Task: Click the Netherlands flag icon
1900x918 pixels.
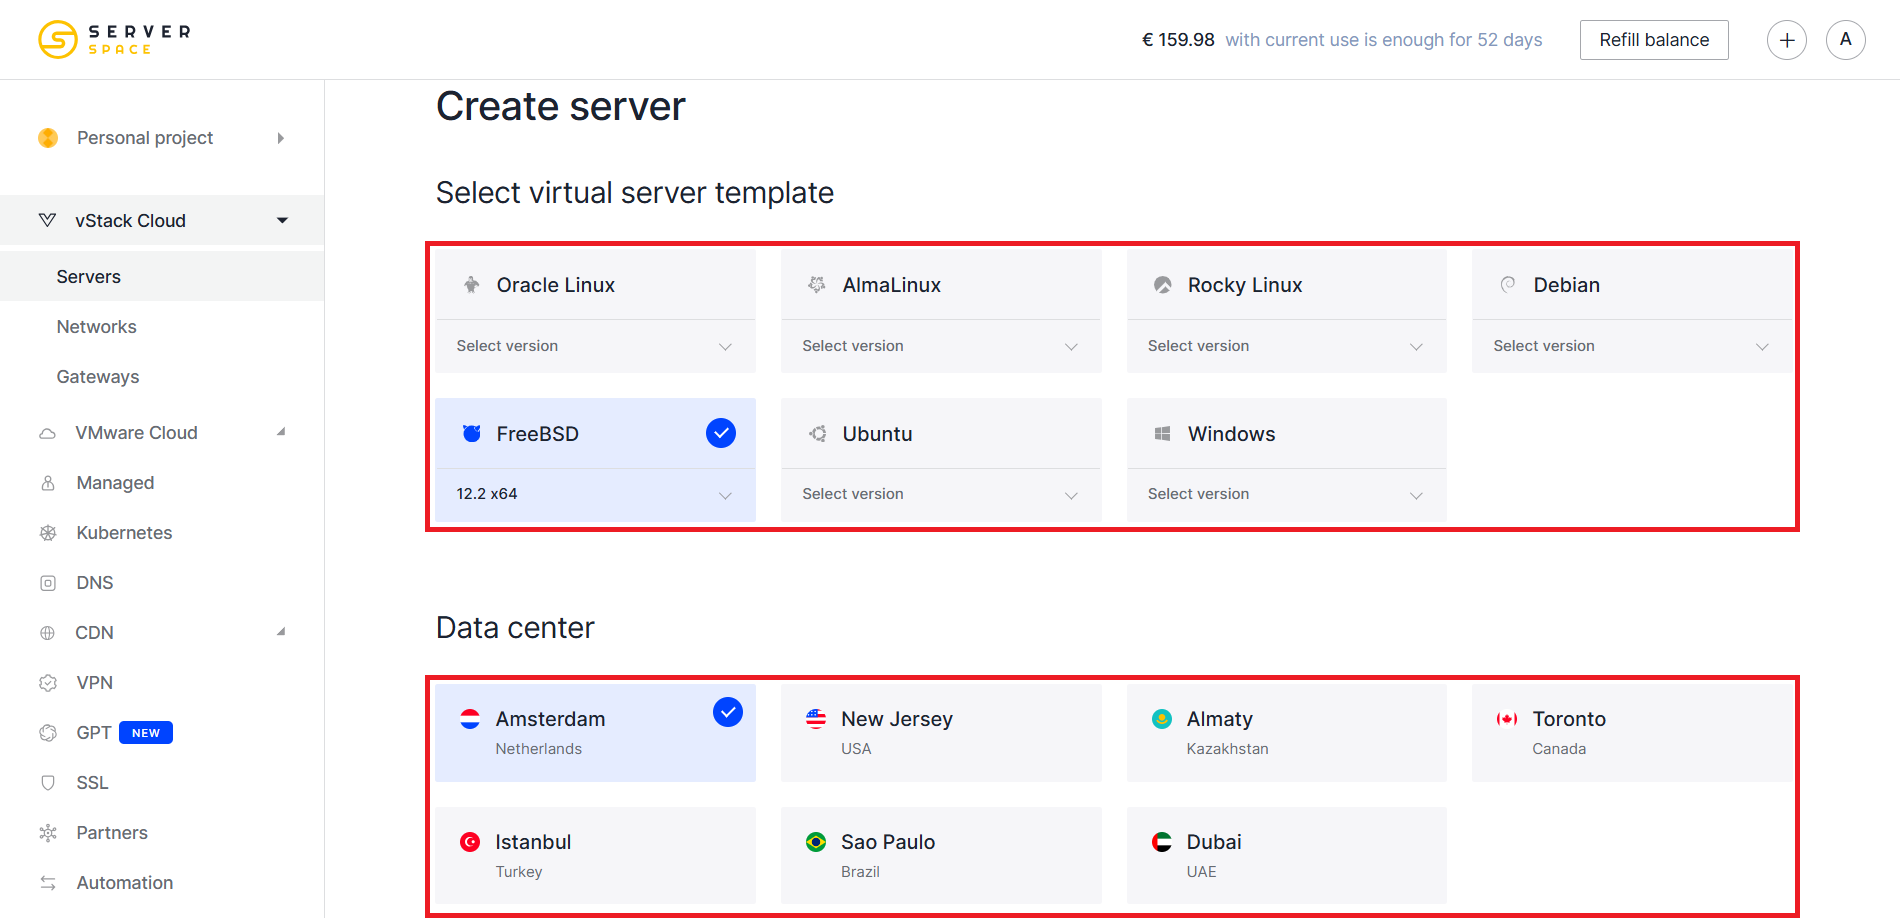Action: [x=470, y=719]
